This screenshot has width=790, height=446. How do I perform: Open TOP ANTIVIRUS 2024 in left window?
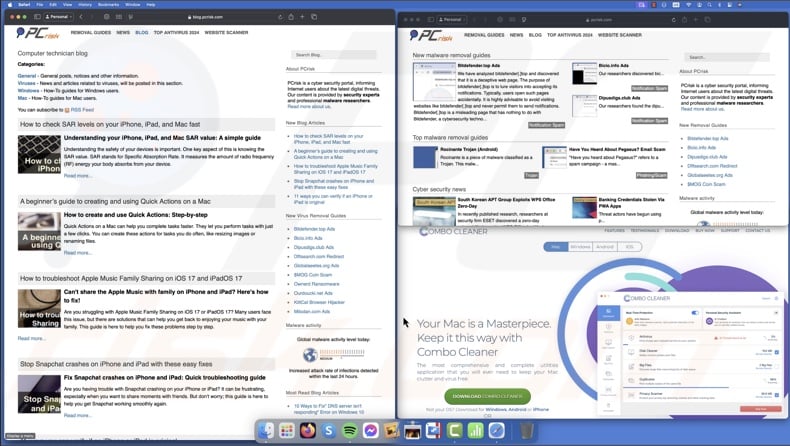pos(176,32)
